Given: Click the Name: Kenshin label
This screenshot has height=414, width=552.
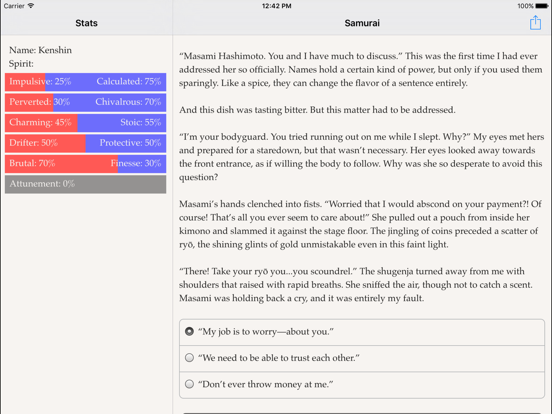Looking at the screenshot, I should (x=40, y=50).
